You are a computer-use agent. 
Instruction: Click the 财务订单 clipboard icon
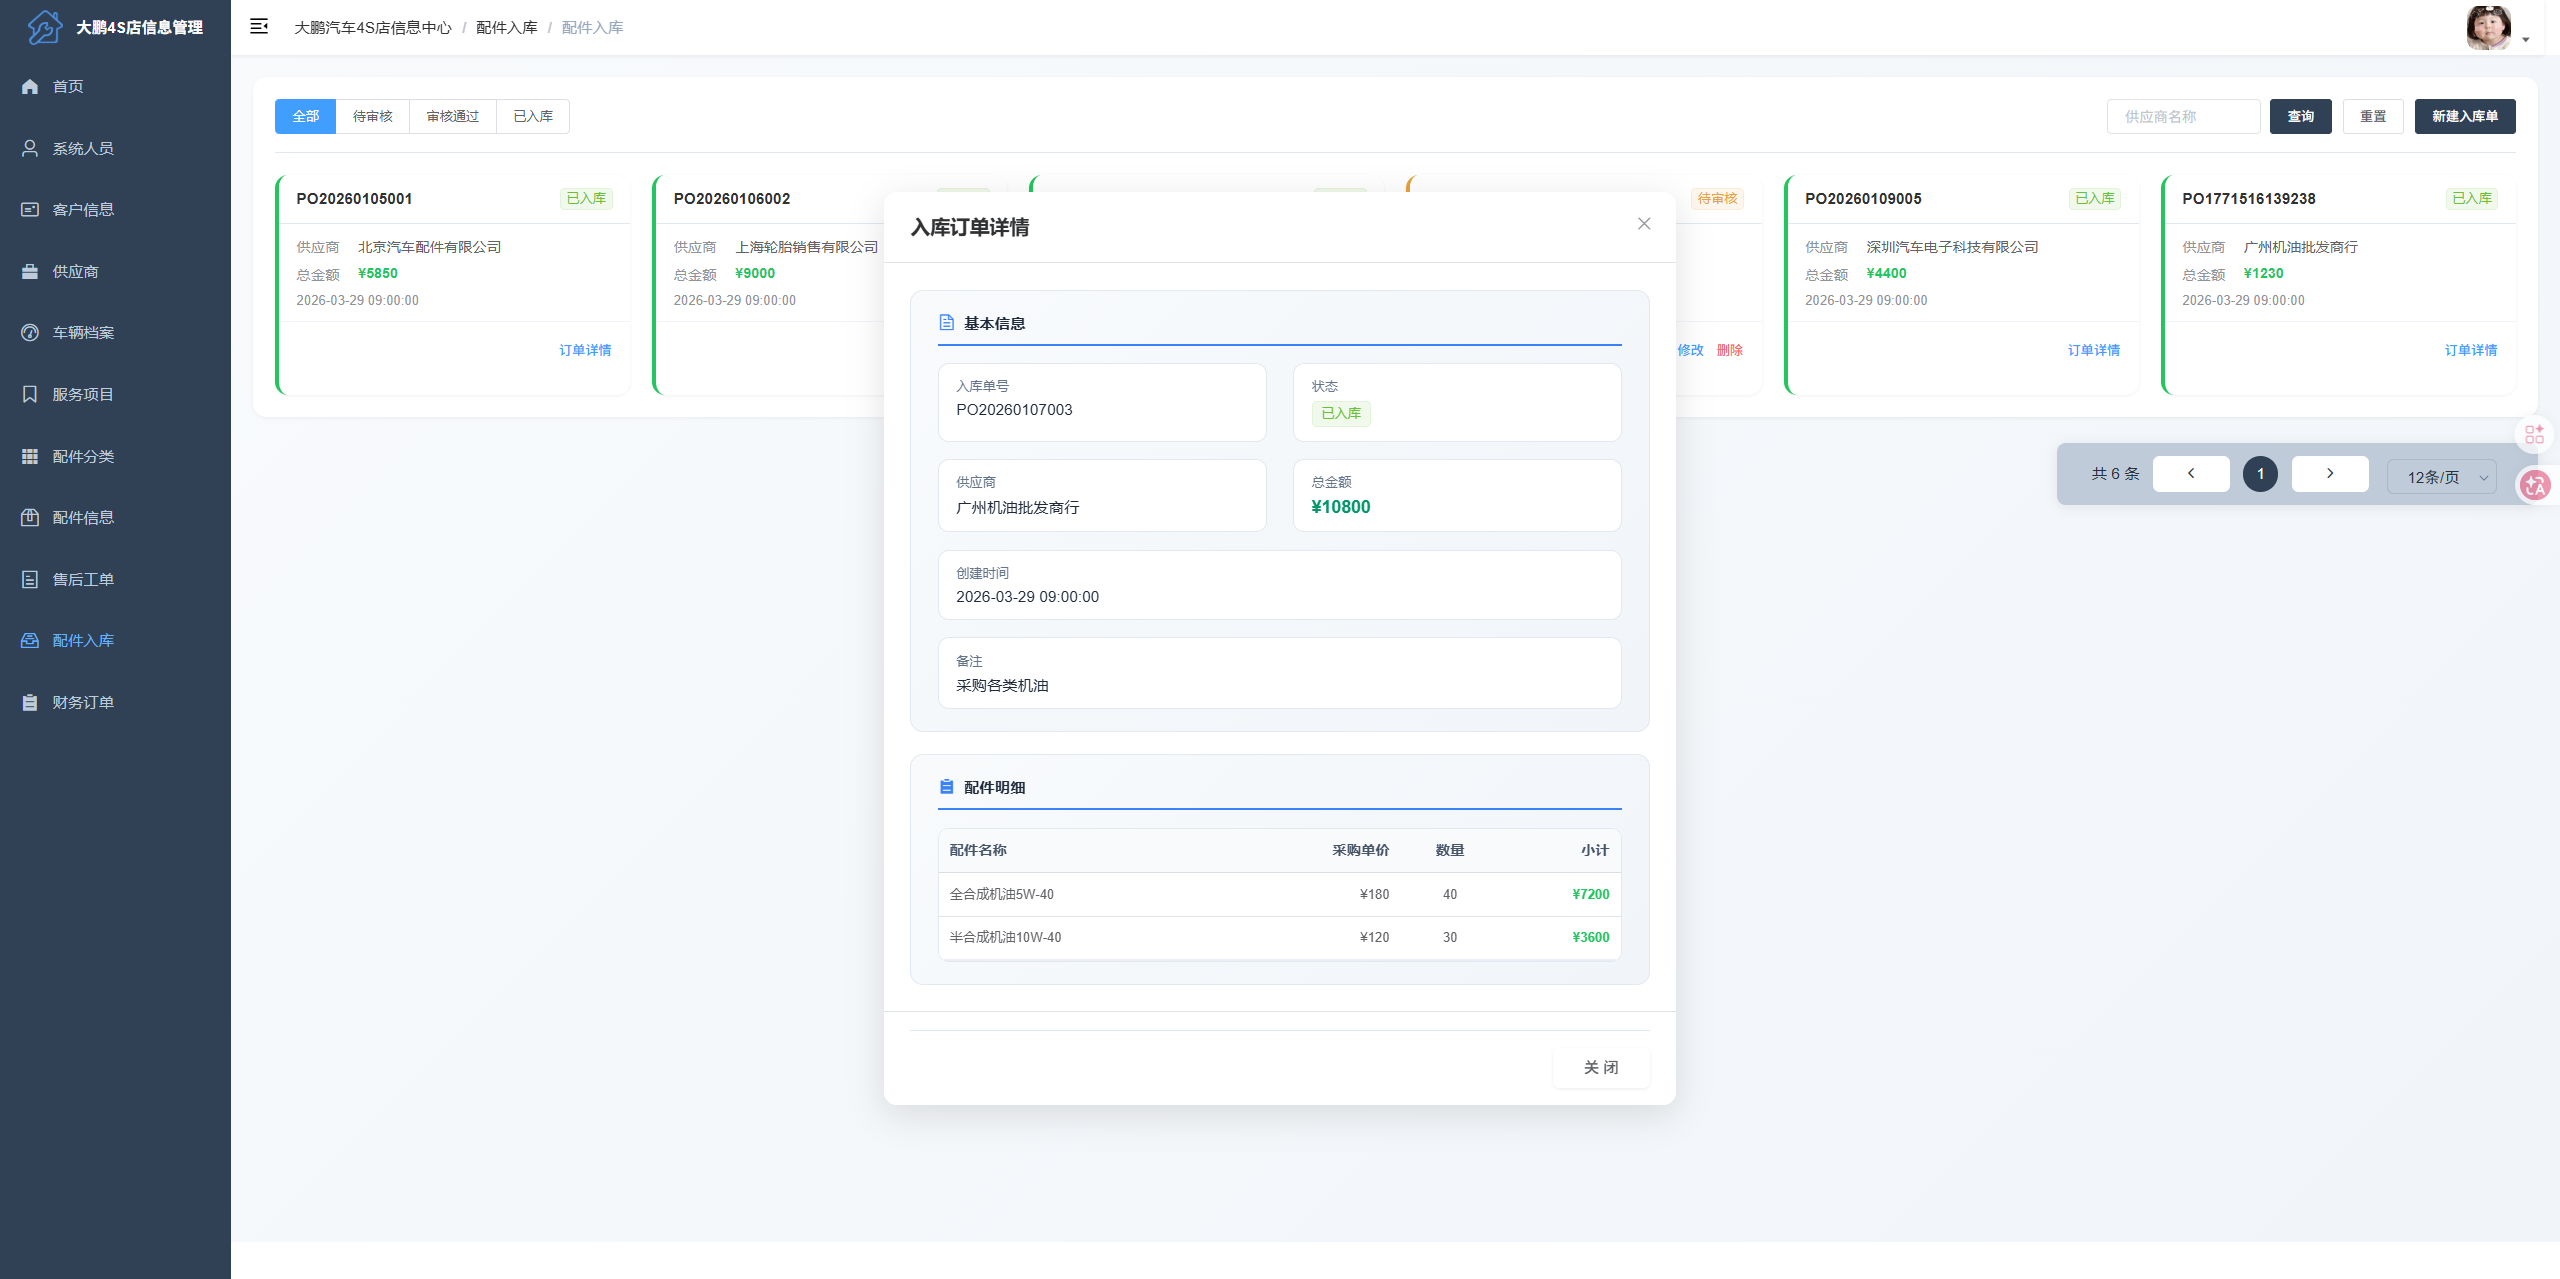pyautogui.click(x=30, y=703)
